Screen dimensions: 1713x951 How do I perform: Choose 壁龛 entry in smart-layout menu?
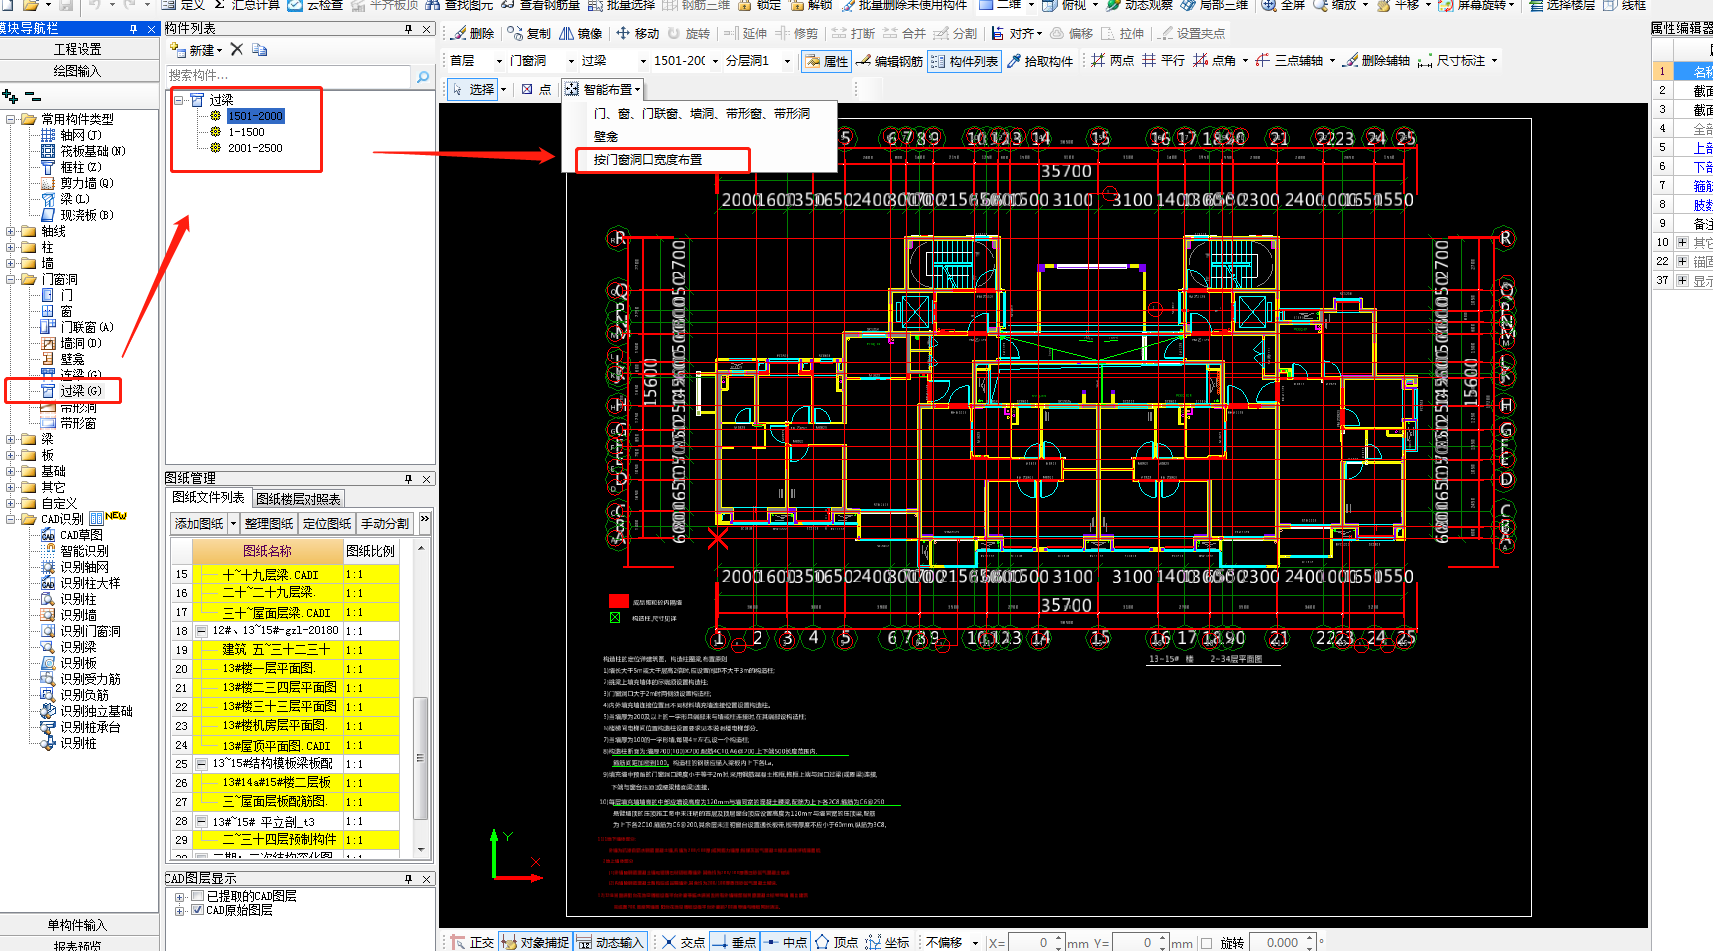tap(606, 136)
